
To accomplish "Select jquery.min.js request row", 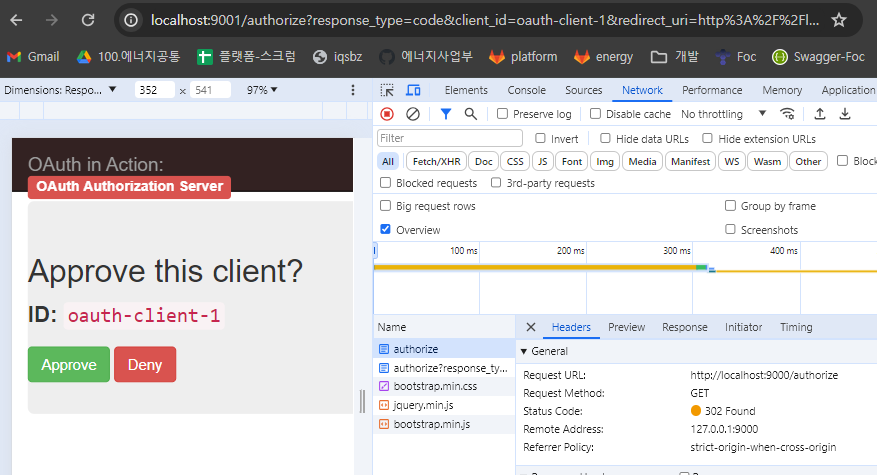I will coord(444,406).
